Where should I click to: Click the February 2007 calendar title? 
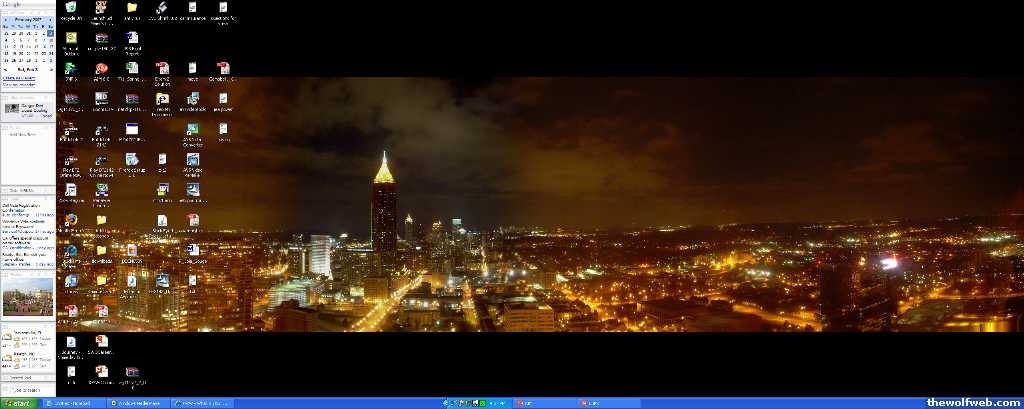pyautogui.click(x=28, y=18)
